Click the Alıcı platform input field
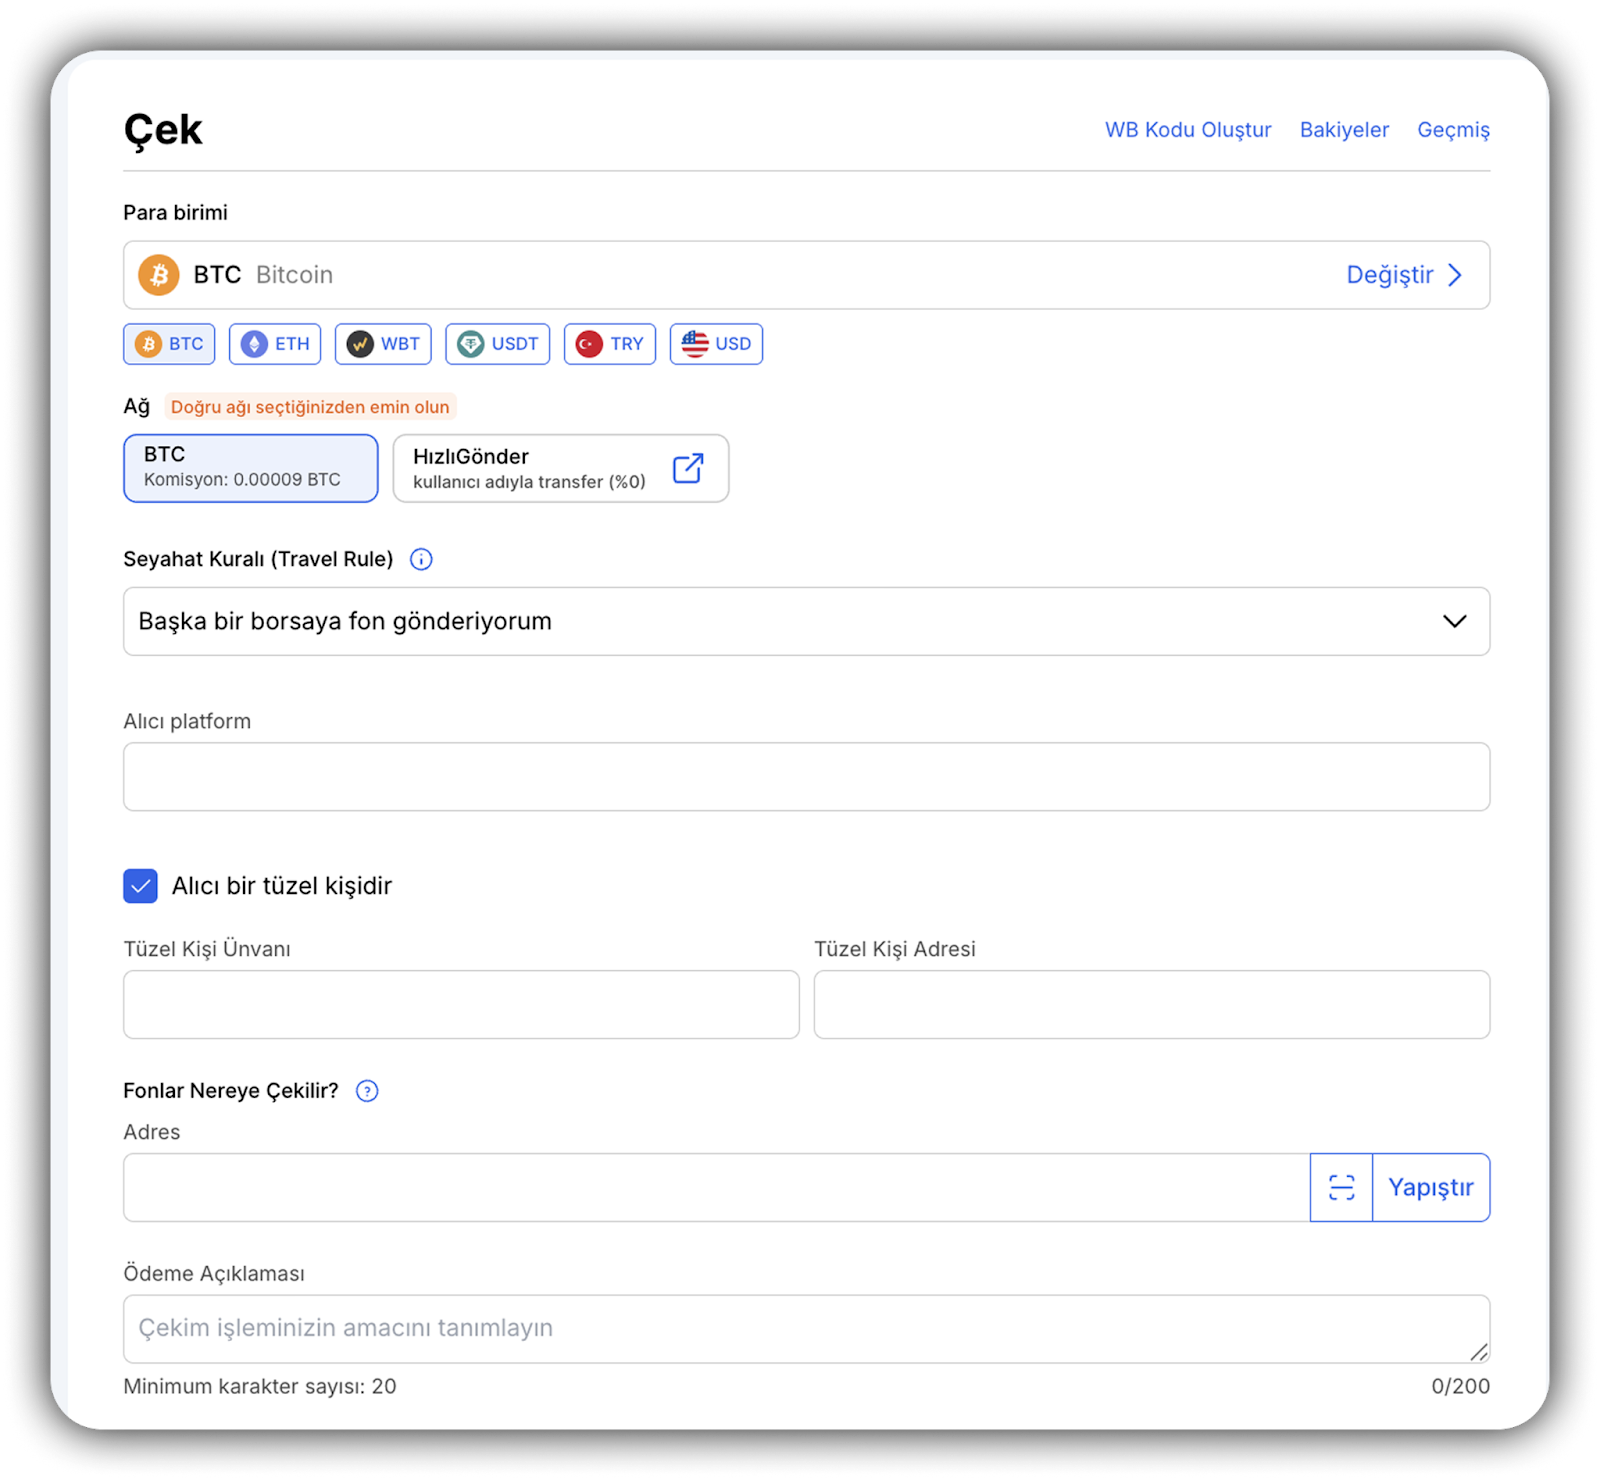 click(x=806, y=776)
